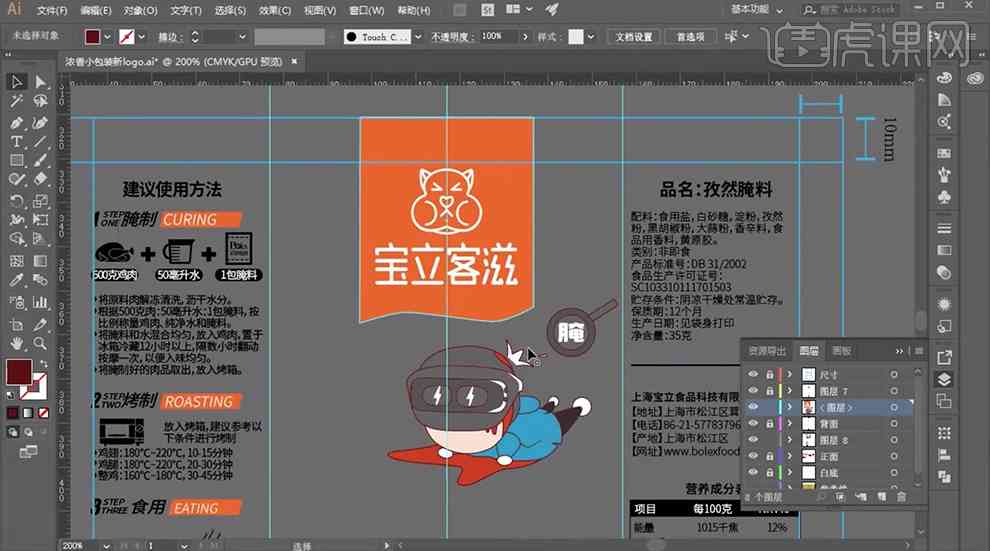This screenshot has height=551, width=990.
Task: Select the Paintbrush tool
Action: (40, 160)
